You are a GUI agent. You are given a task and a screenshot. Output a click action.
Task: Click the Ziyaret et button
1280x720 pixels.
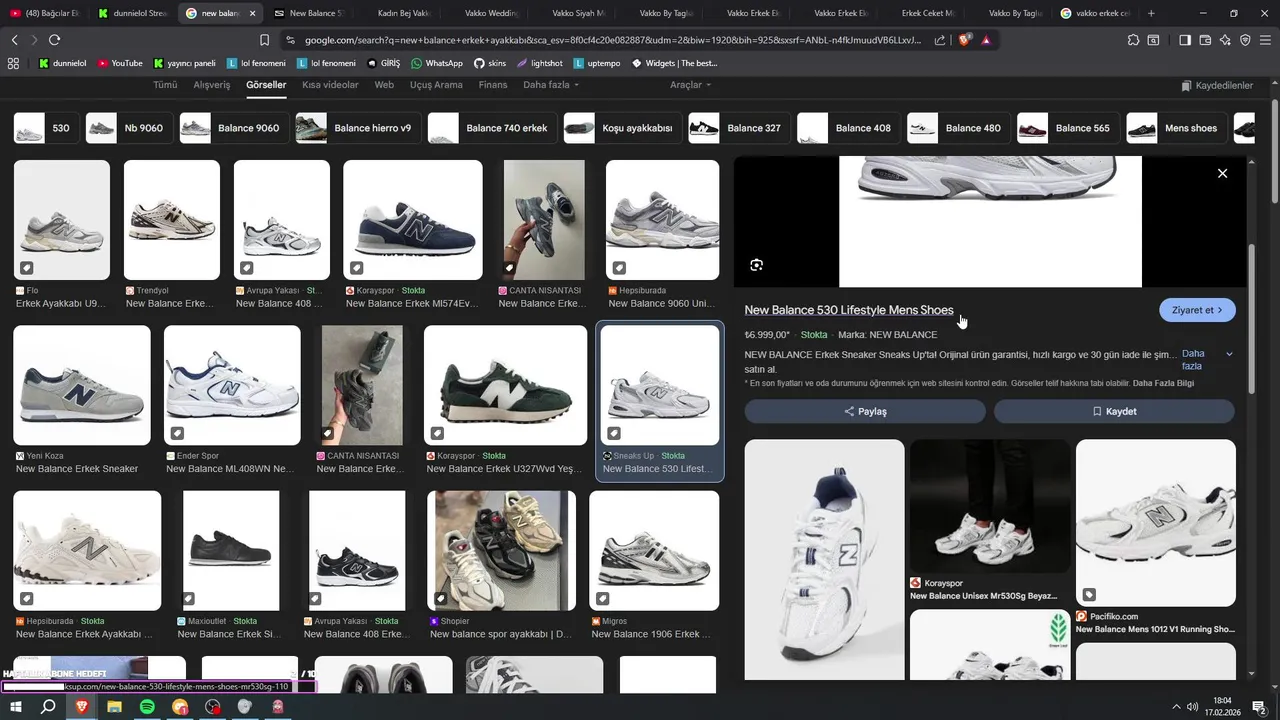(1197, 310)
